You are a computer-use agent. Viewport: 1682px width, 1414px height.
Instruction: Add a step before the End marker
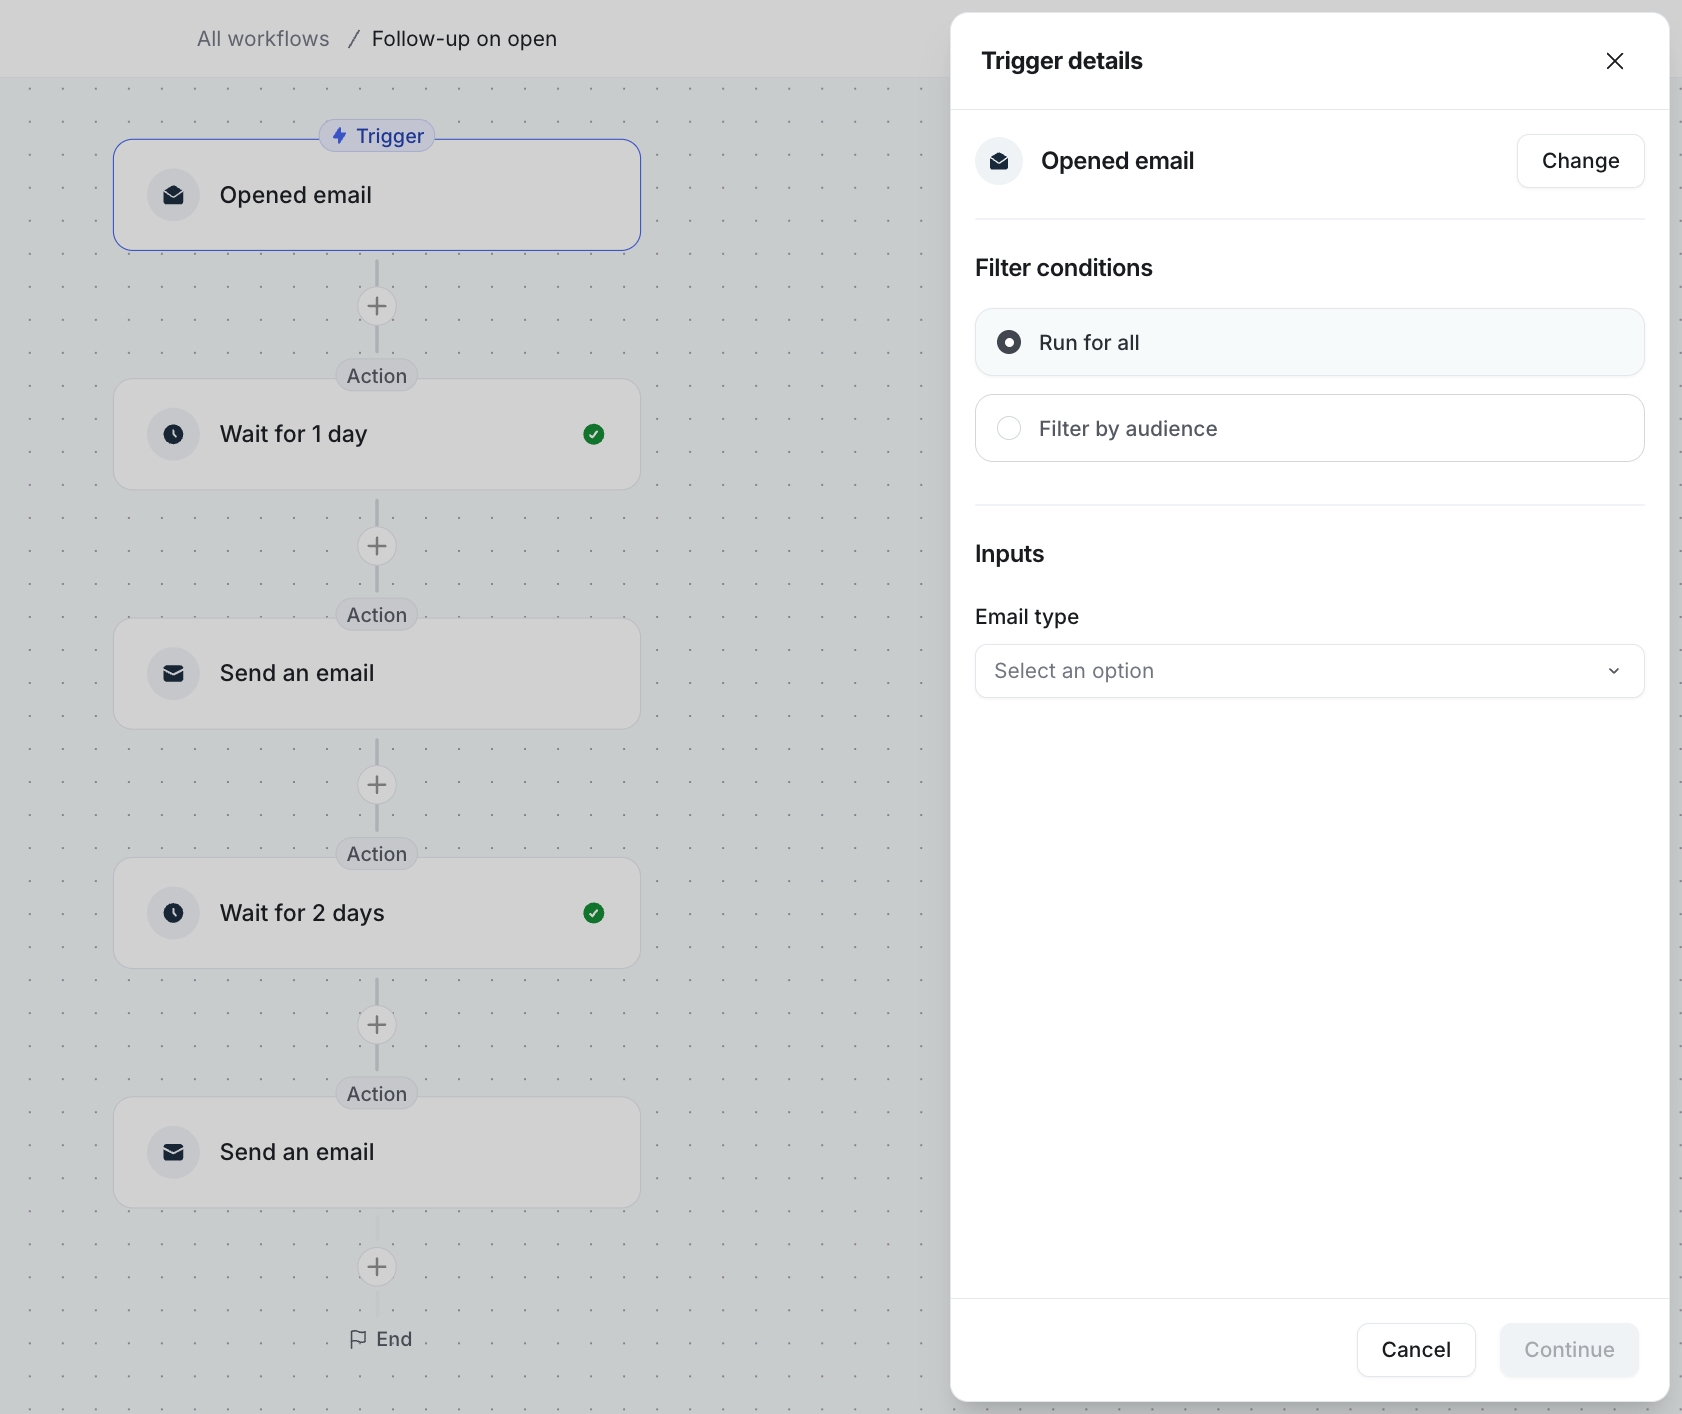[377, 1267]
